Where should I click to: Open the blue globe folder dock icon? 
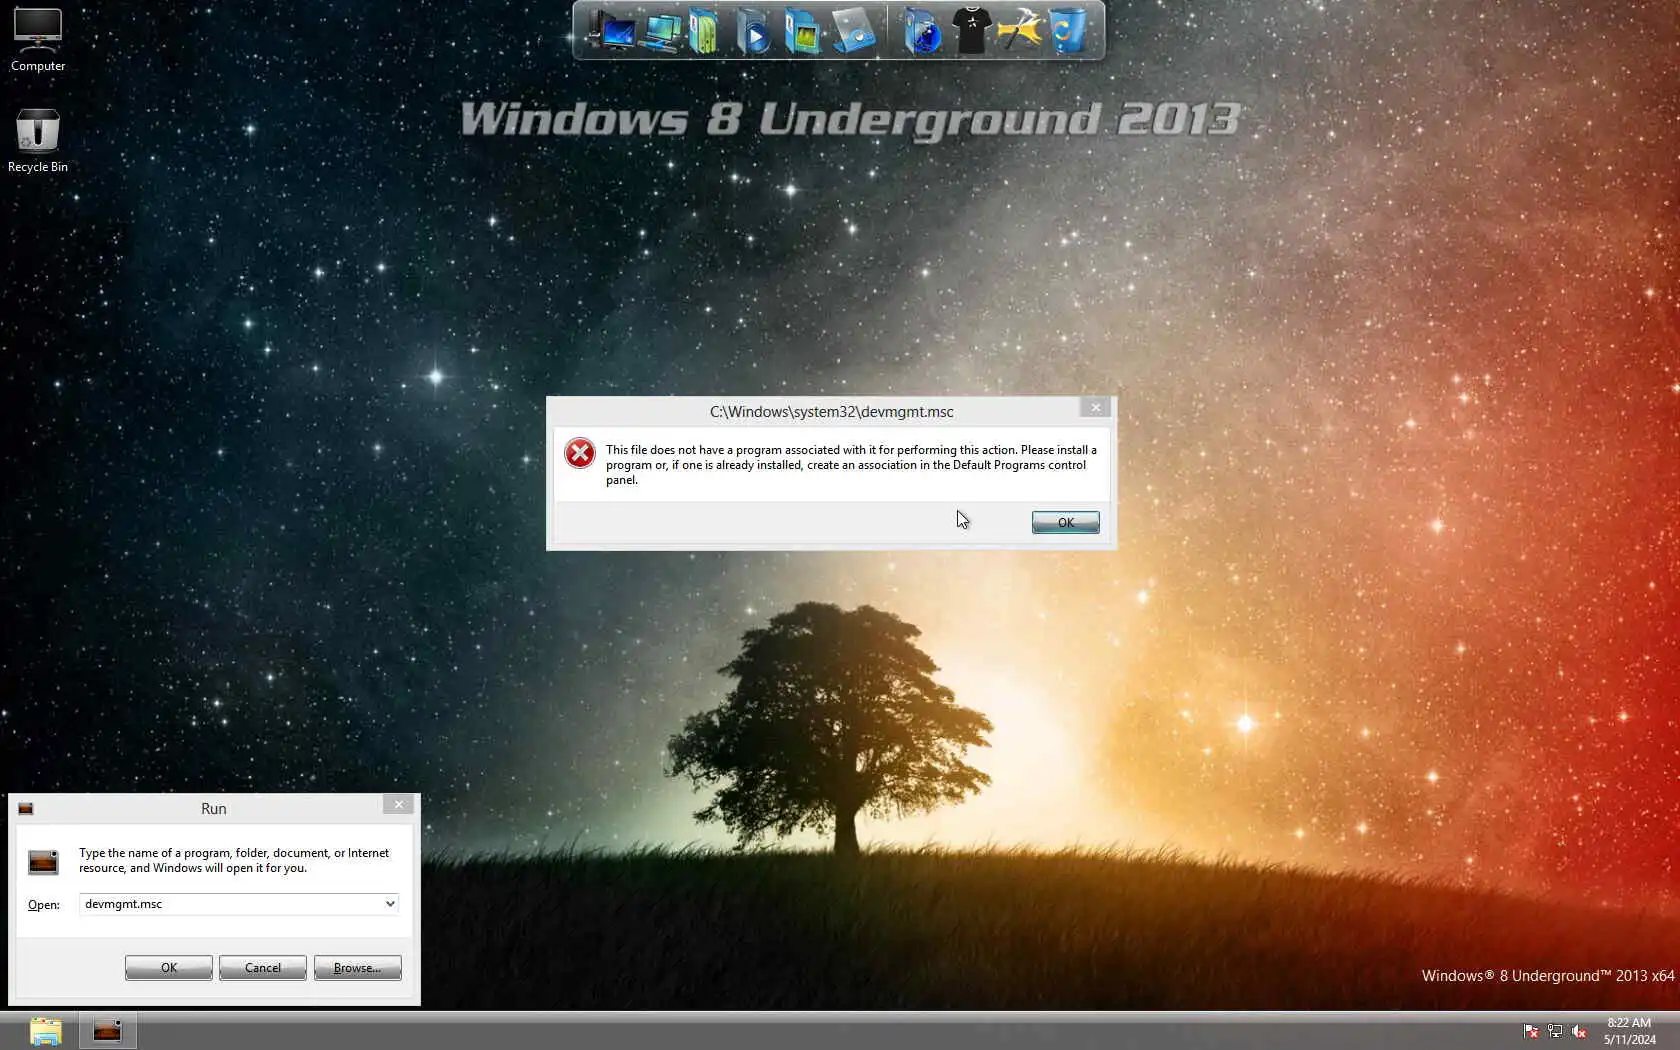tap(922, 31)
